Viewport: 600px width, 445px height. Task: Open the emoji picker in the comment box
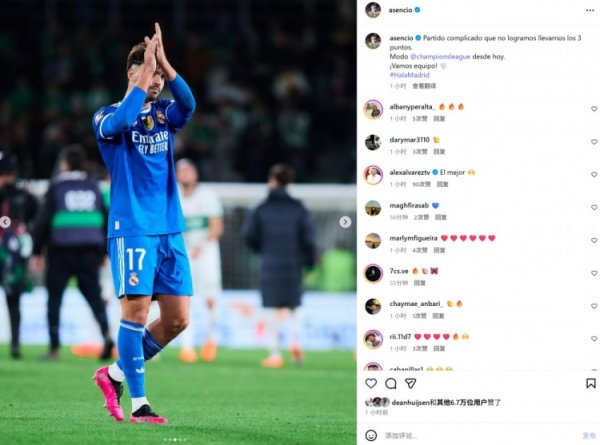371,435
